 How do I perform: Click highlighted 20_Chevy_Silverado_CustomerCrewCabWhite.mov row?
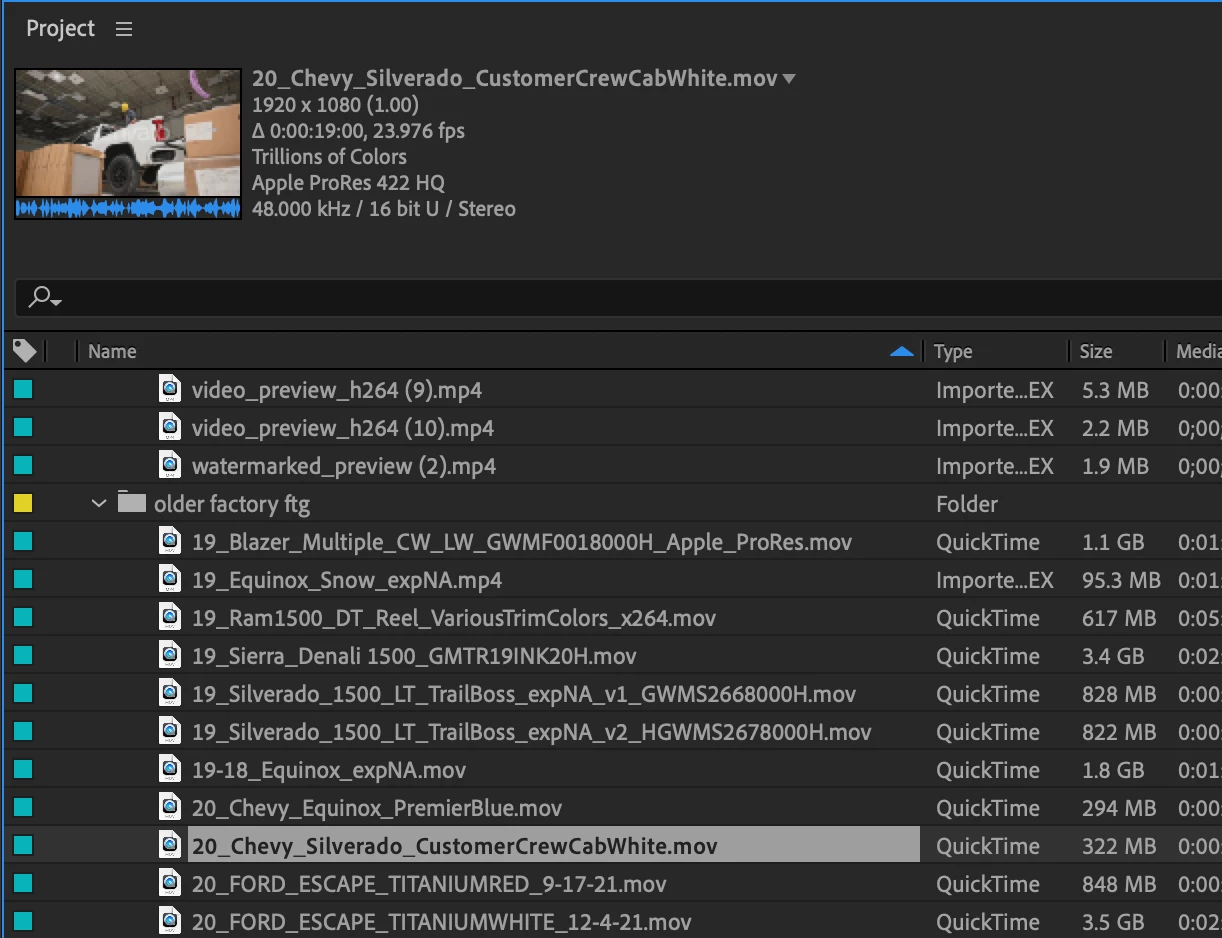554,845
